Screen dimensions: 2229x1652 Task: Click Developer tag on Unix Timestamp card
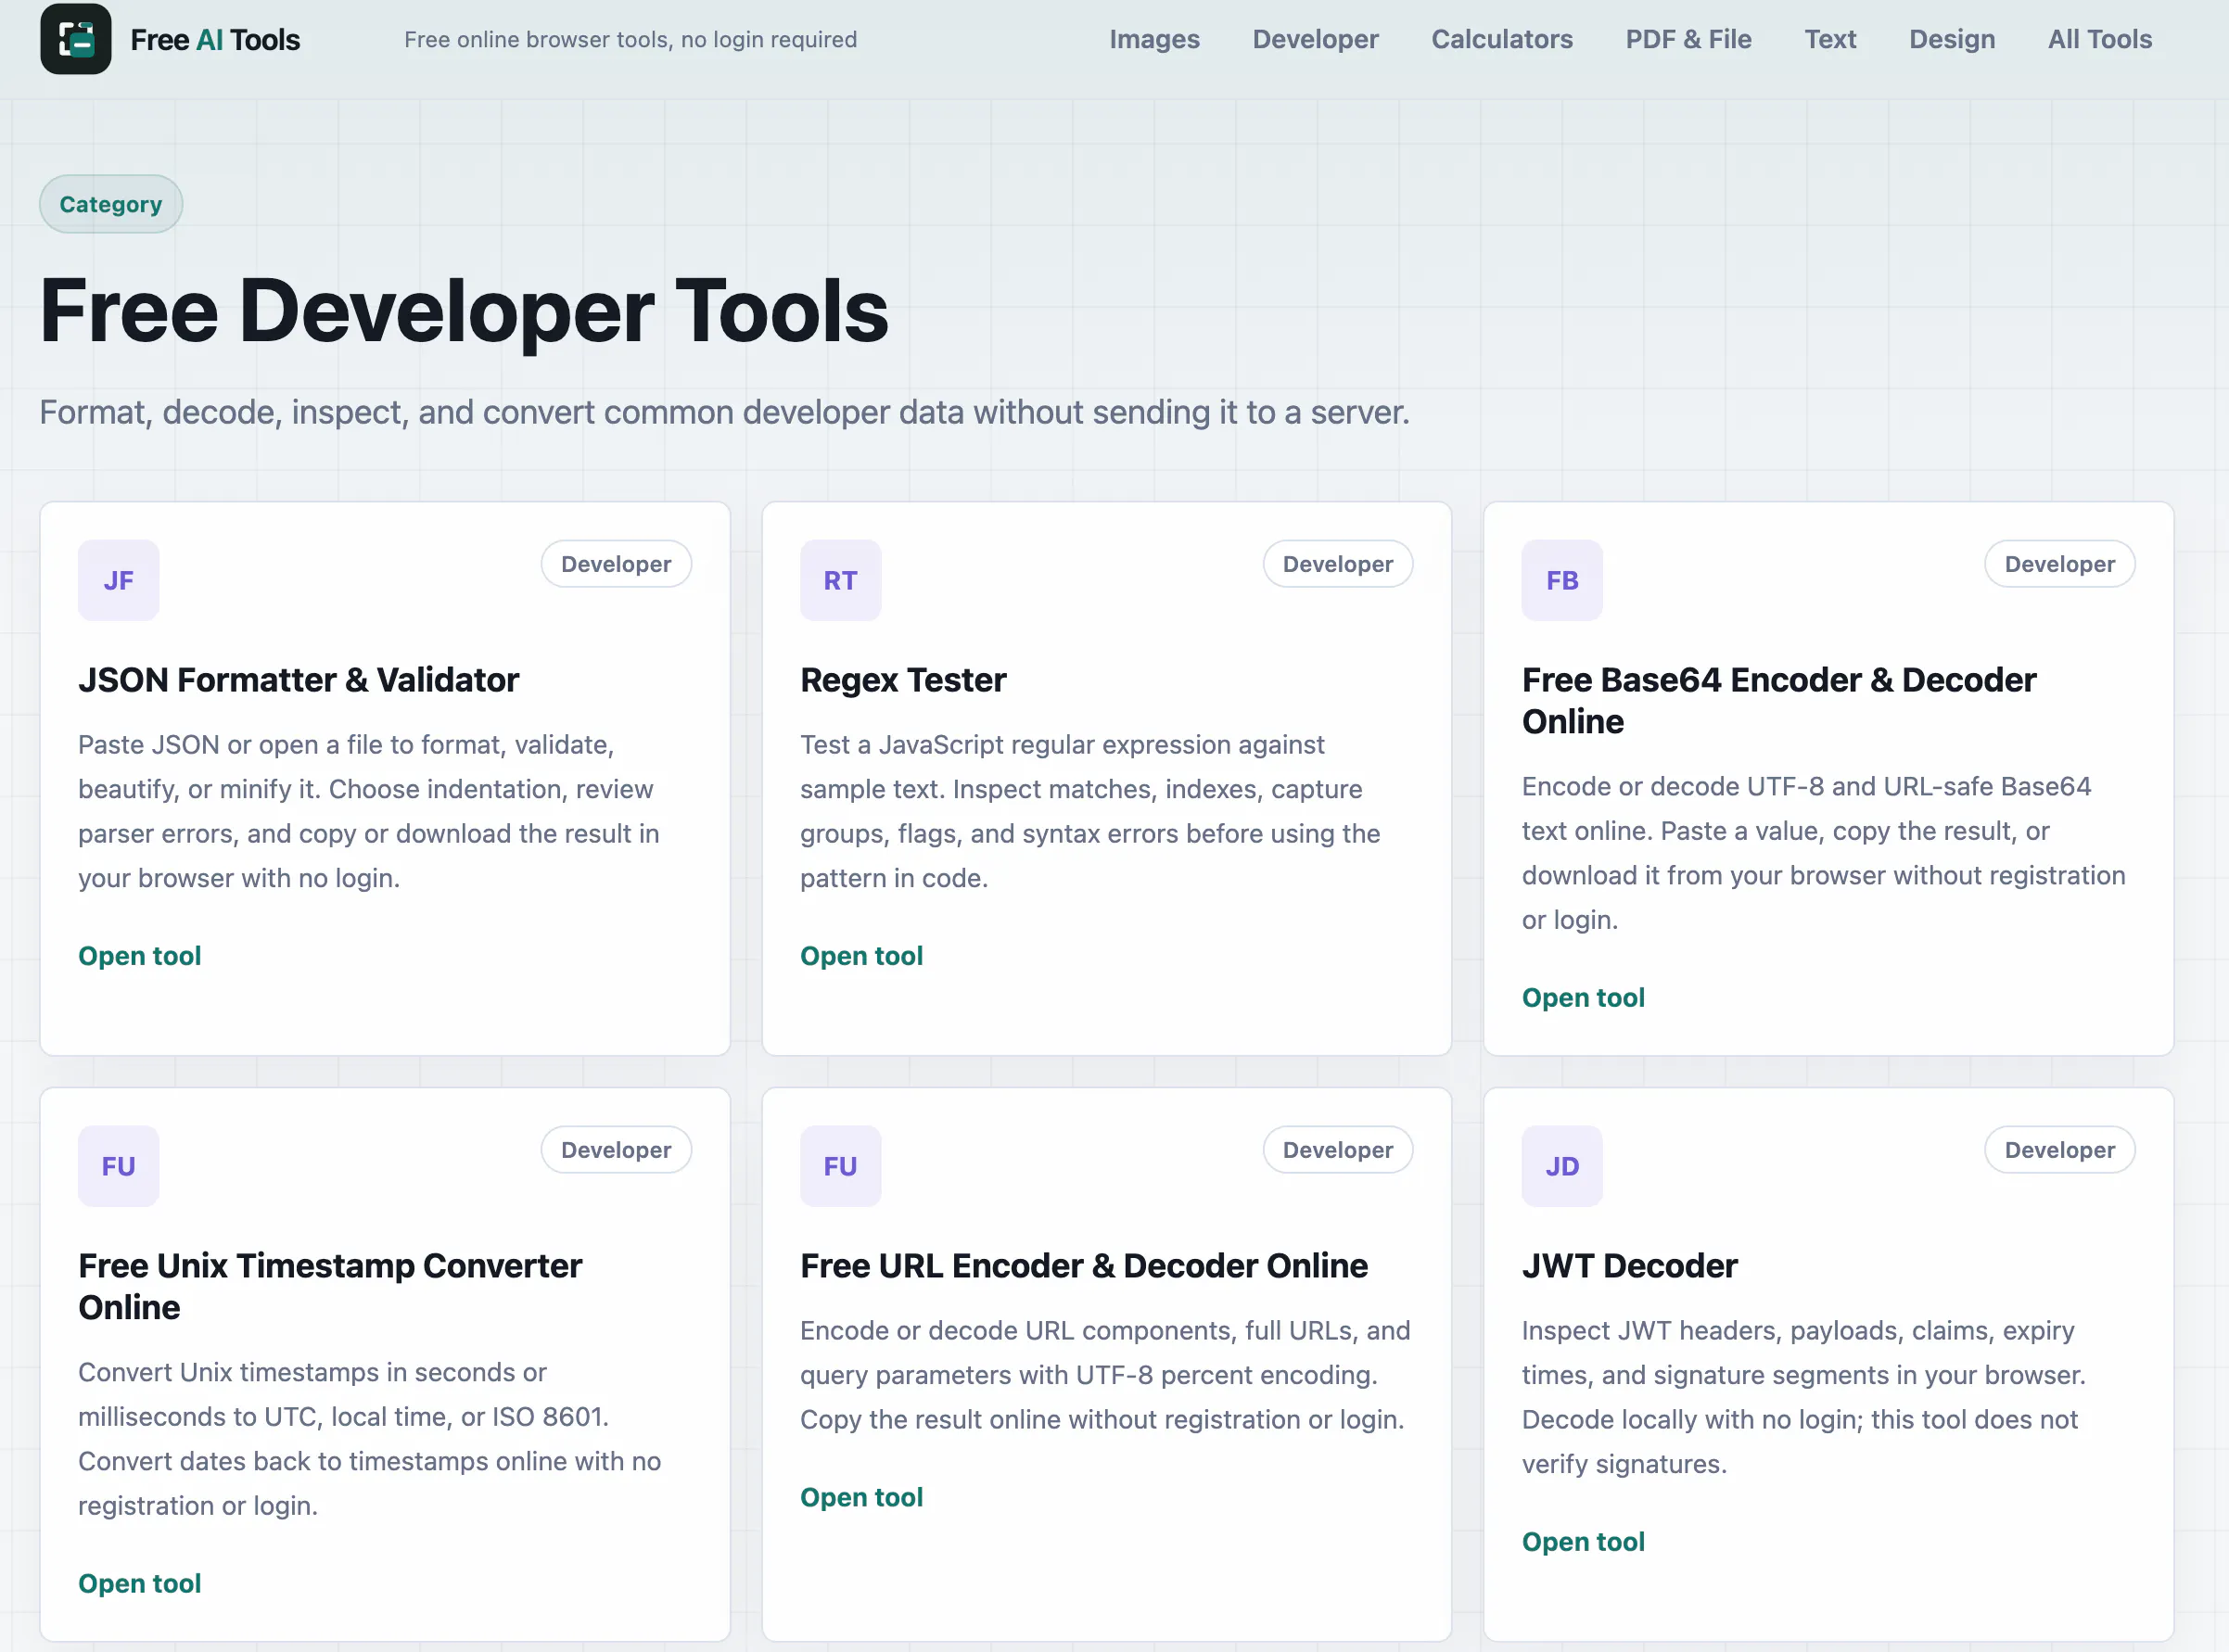(616, 1150)
